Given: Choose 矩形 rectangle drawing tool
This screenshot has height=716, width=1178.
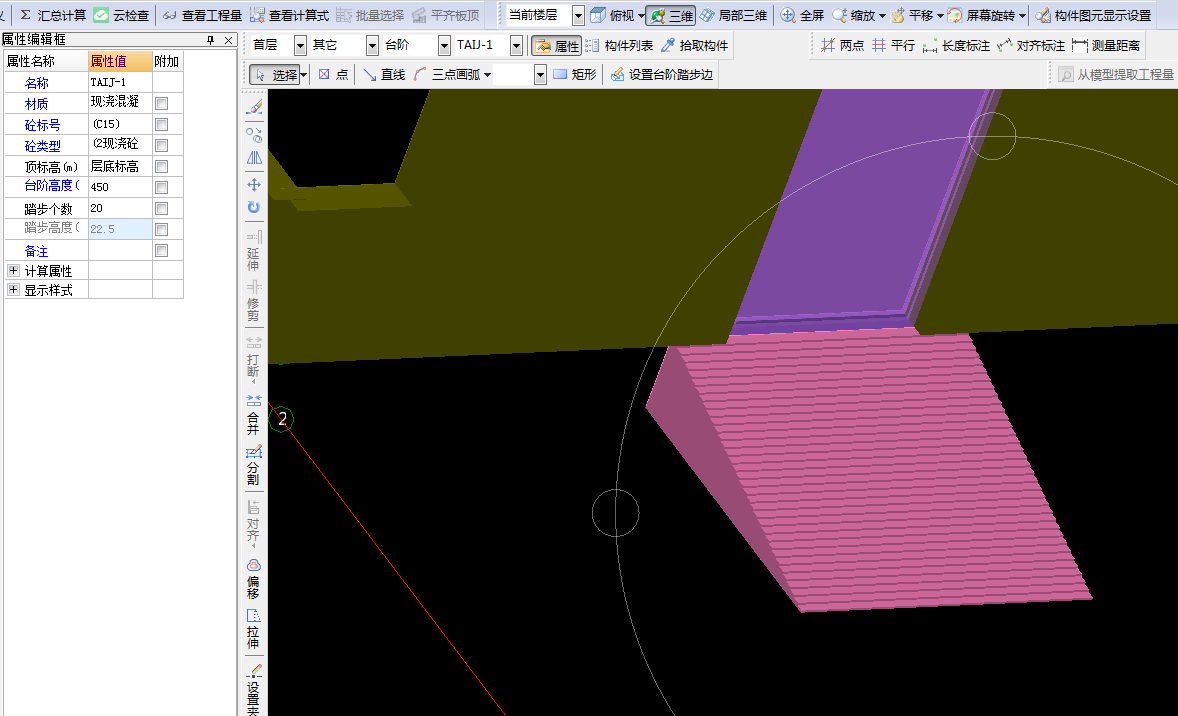Looking at the screenshot, I should point(575,74).
